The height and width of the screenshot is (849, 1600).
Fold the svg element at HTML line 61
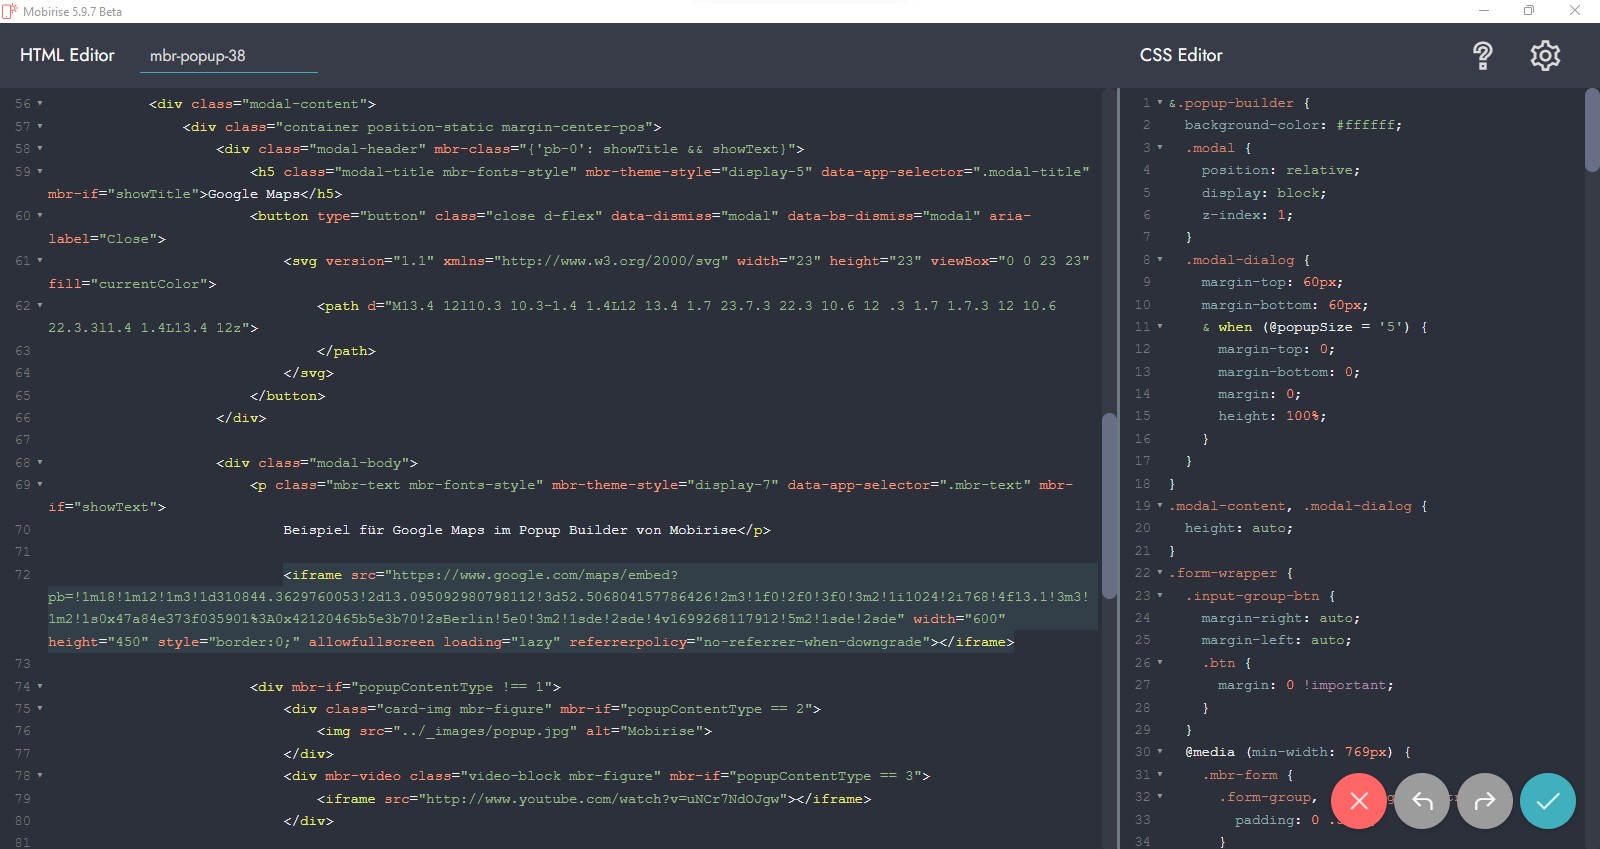tap(40, 261)
